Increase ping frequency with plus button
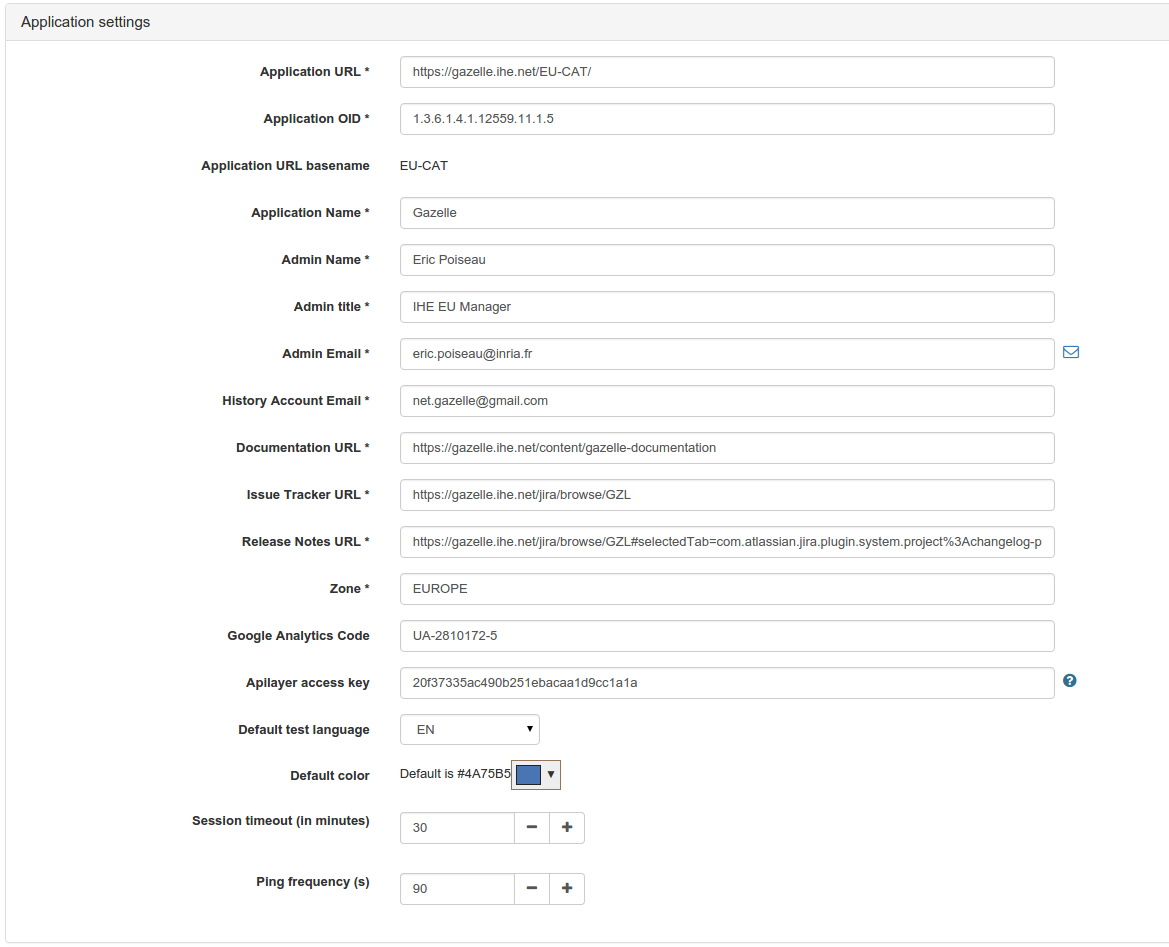The height and width of the screenshot is (947, 1169). tap(567, 889)
